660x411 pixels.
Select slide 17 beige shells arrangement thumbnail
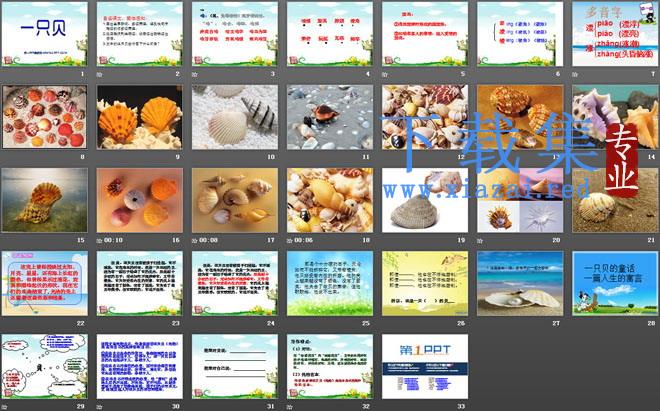235,200
